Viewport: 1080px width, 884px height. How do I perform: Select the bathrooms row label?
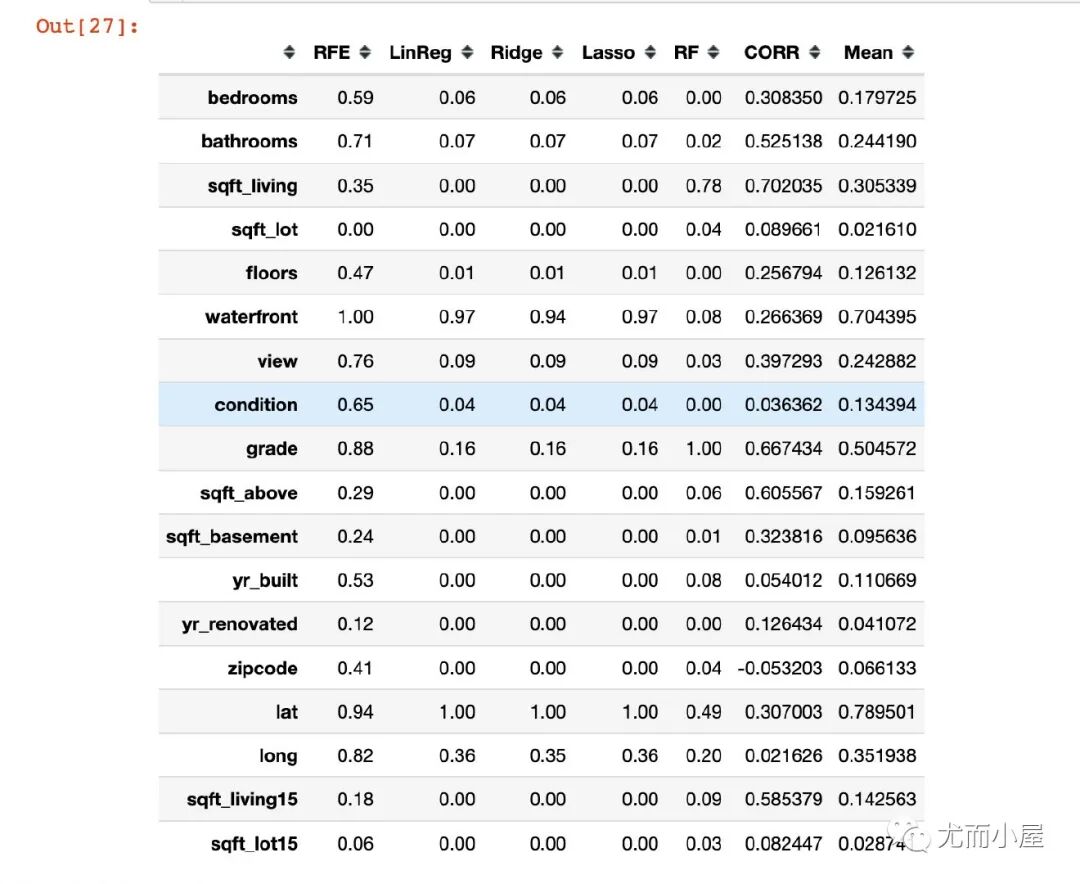pyautogui.click(x=249, y=141)
